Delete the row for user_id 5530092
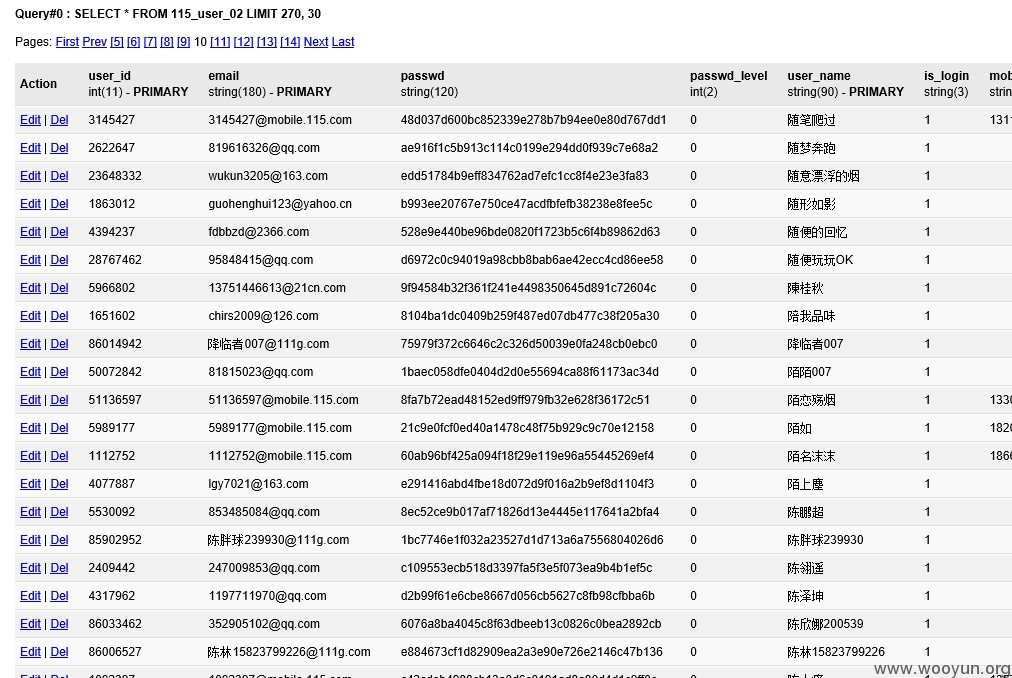 click(59, 512)
